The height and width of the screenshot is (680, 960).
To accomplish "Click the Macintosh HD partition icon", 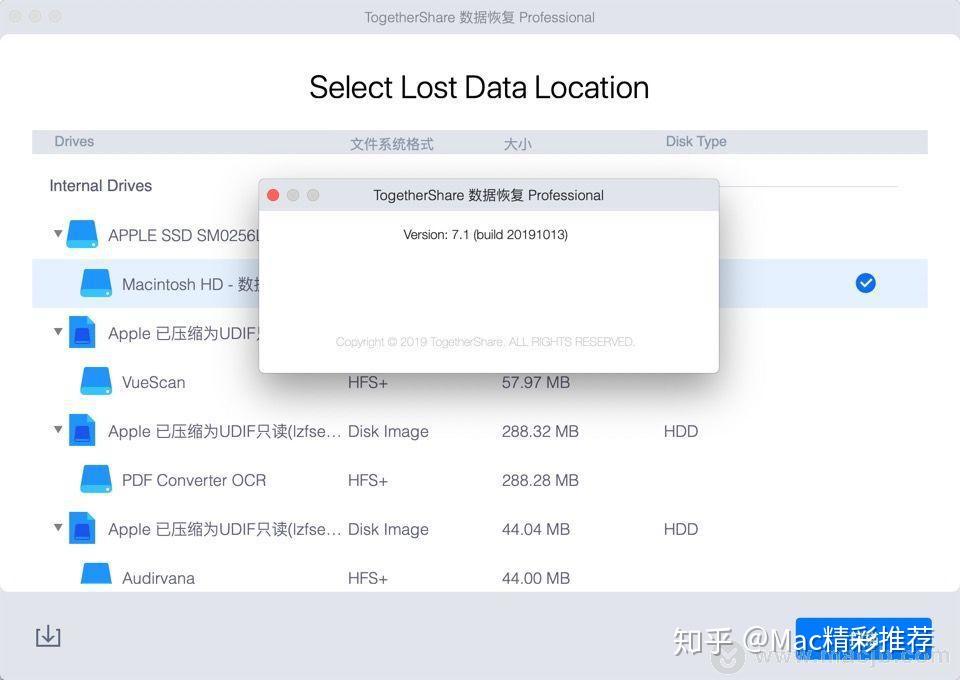I will pyautogui.click(x=96, y=283).
